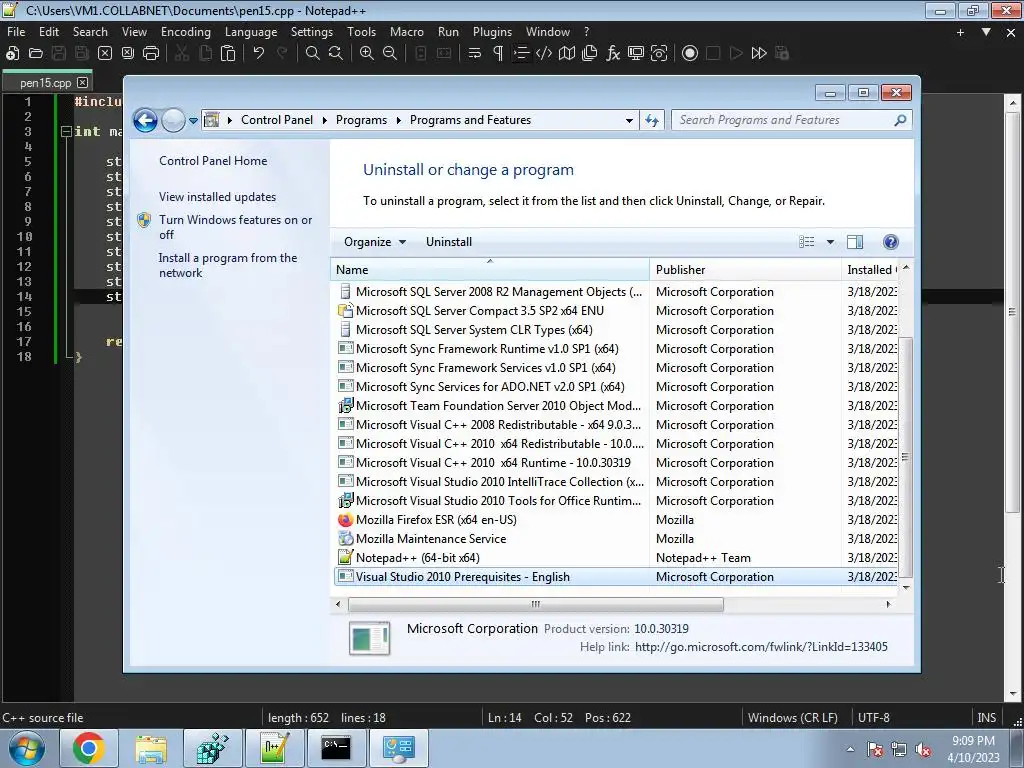1024x768 pixels.
Task: Click the Find magnifier icon in Notepad++ toolbar
Action: [x=313, y=54]
